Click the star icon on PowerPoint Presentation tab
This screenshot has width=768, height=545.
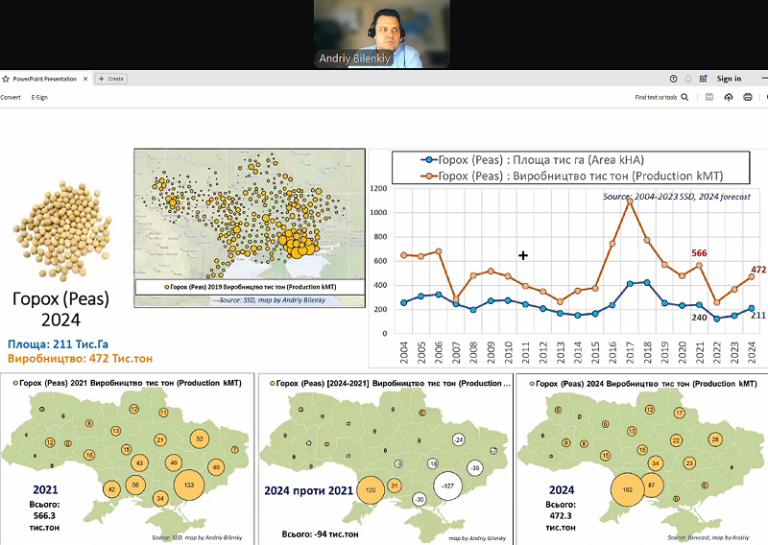click(5, 79)
